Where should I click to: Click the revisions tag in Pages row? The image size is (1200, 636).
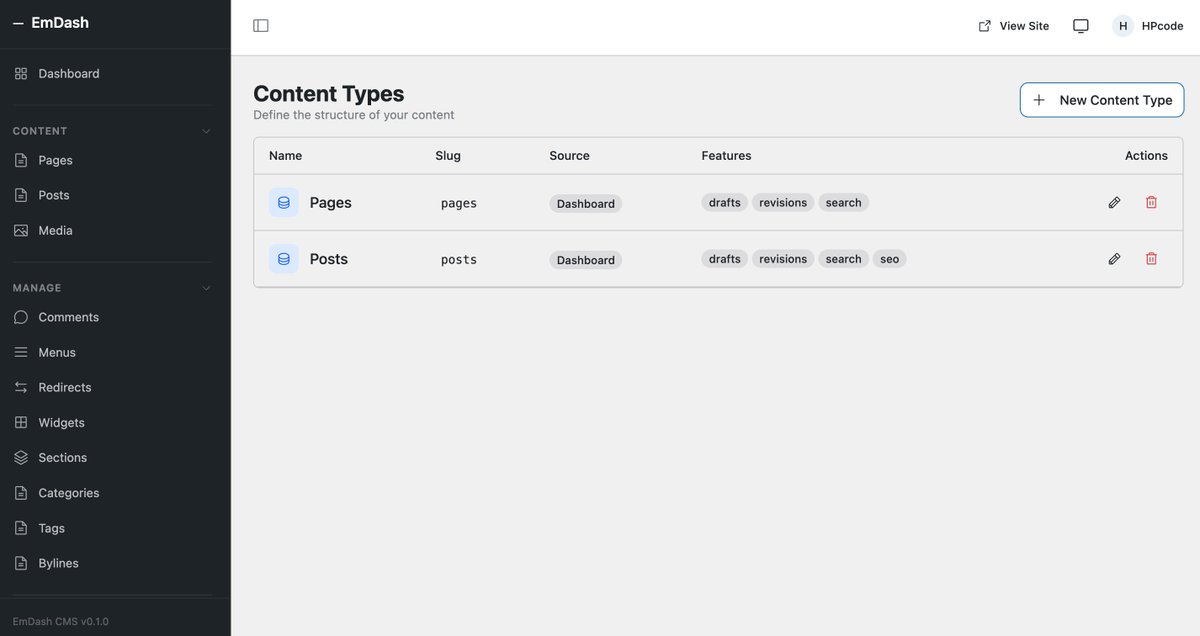point(783,202)
